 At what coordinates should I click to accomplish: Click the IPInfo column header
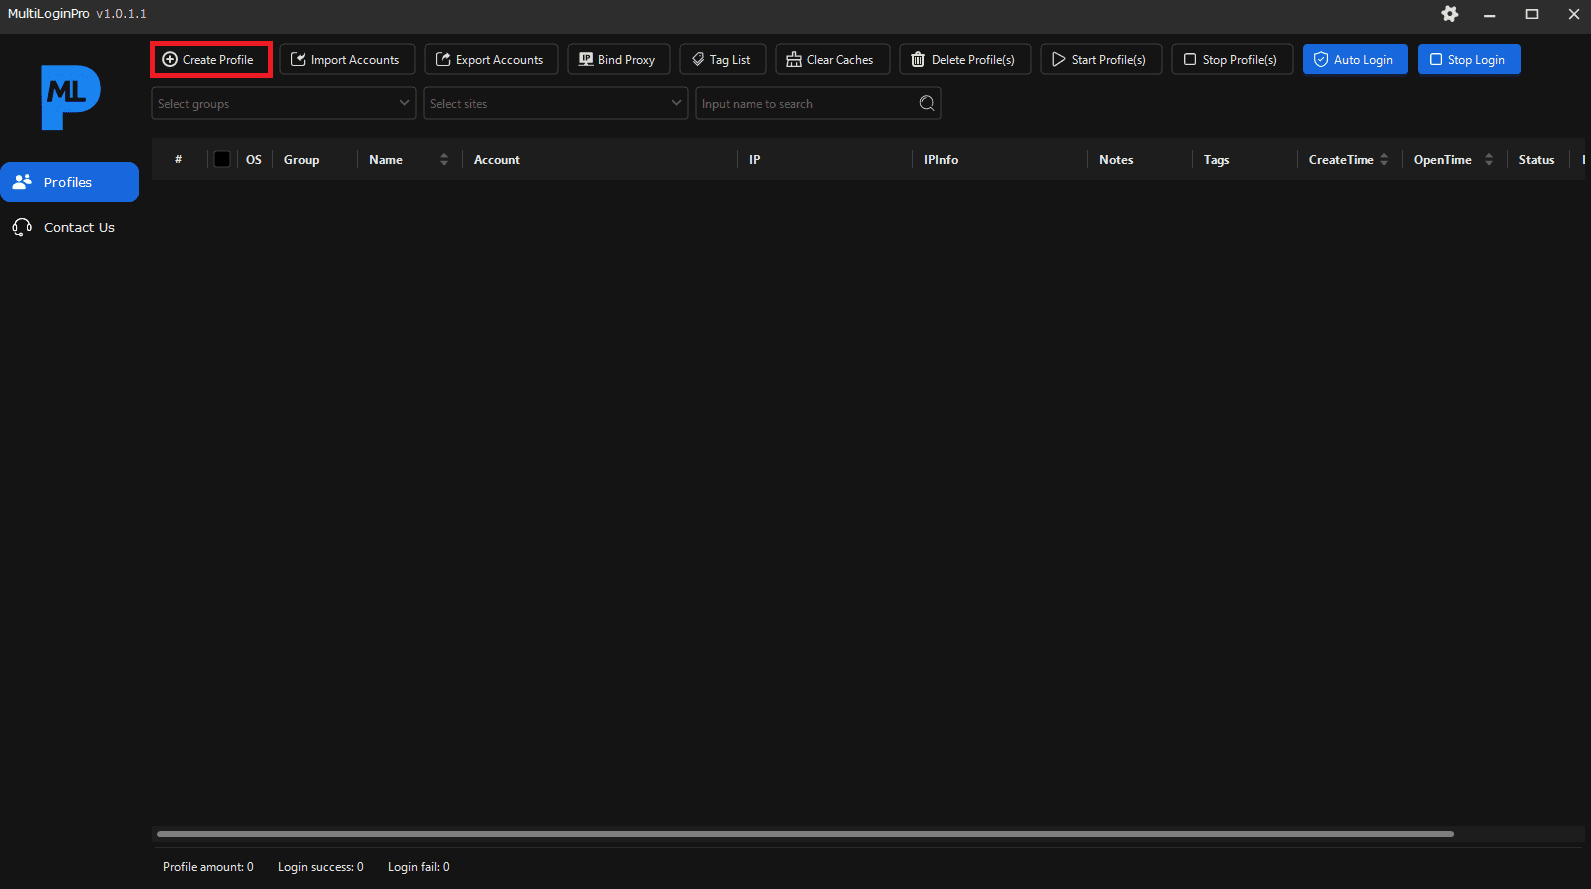(941, 160)
